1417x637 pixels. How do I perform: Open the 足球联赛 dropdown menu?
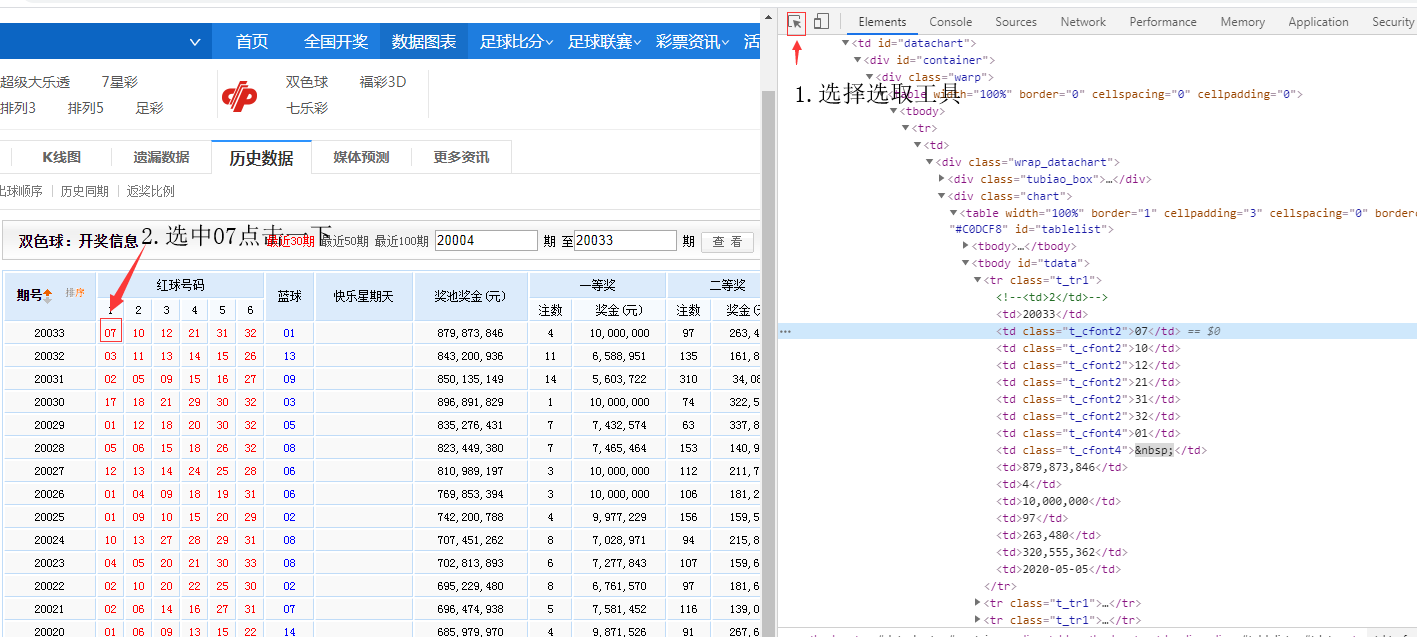click(605, 42)
